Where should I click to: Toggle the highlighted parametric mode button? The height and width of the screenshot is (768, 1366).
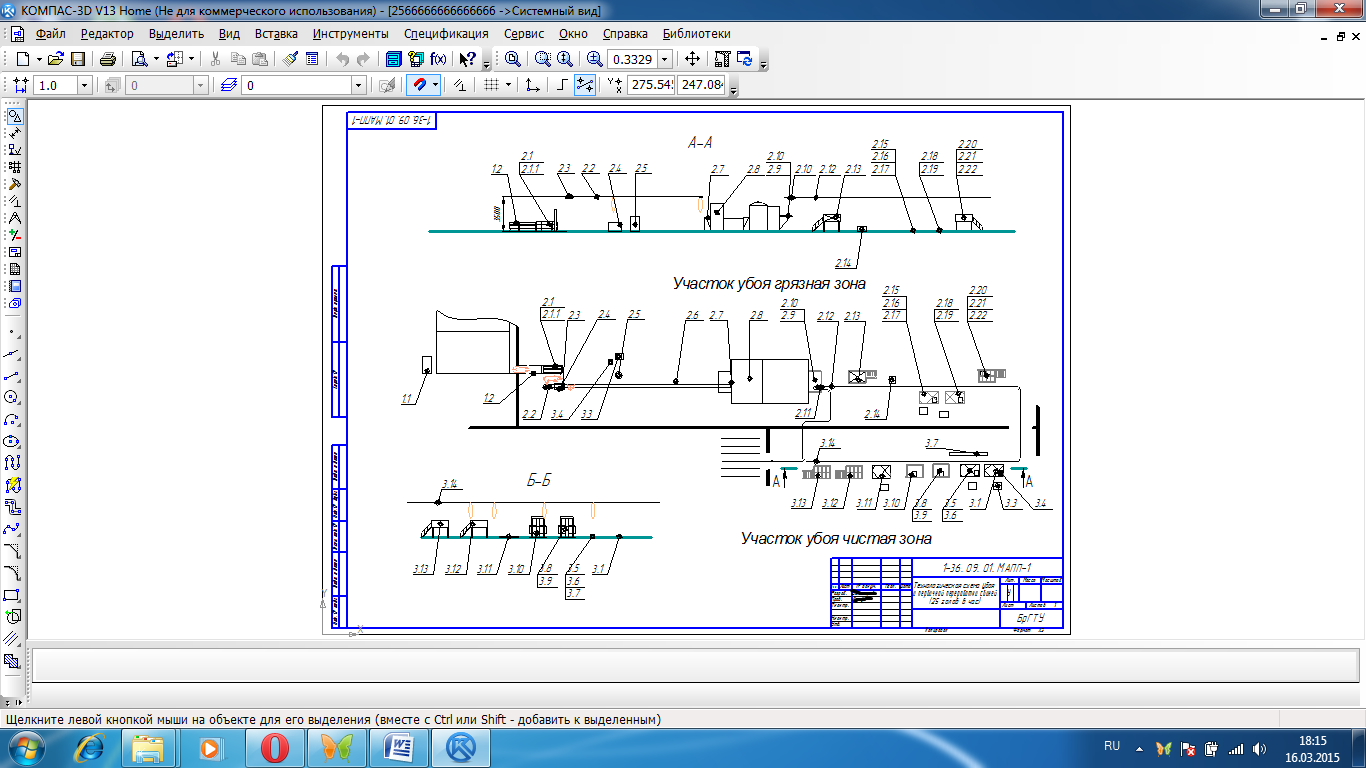(x=586, y=85)
